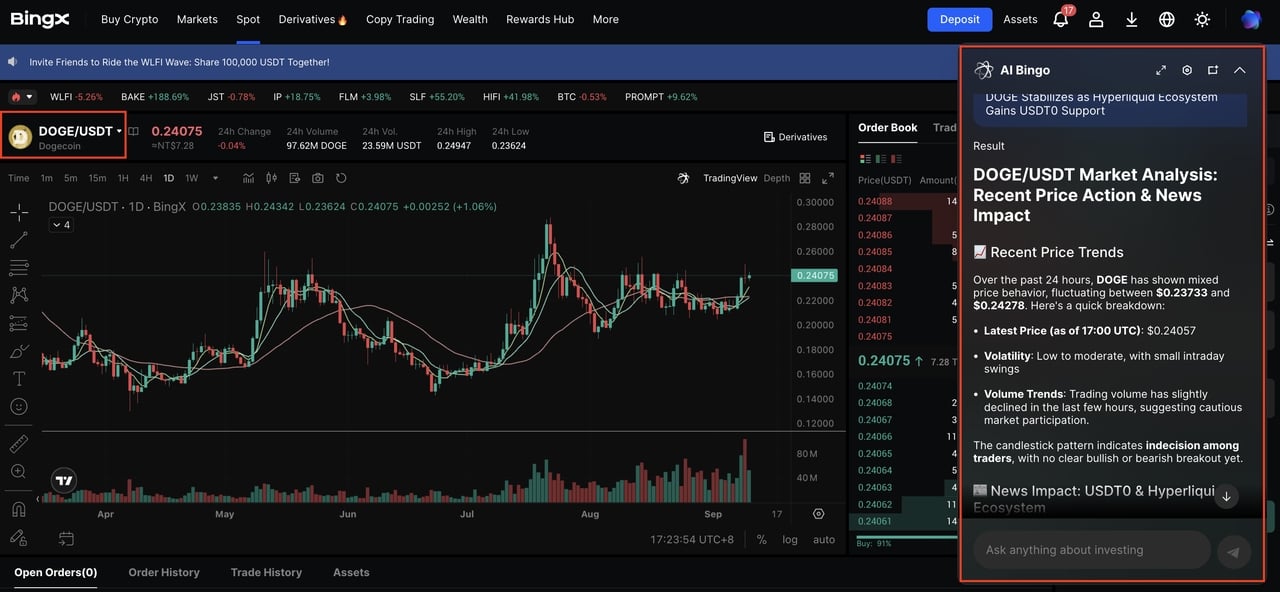Image resolution: width=1280 pixels, height=592 pixels.
Task: Open the language globe icon
Action: point(1167,19)
